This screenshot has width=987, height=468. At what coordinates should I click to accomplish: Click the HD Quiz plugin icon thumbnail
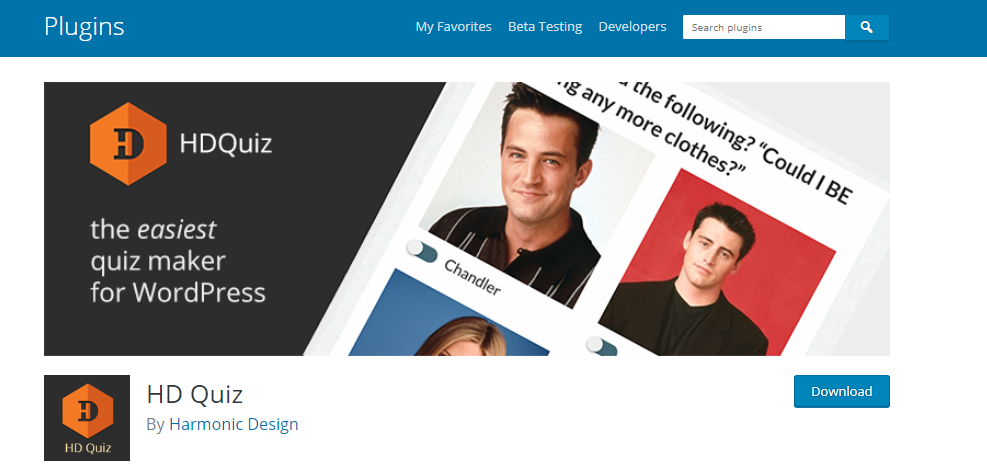pyautogui.click(x=87, y=418)
